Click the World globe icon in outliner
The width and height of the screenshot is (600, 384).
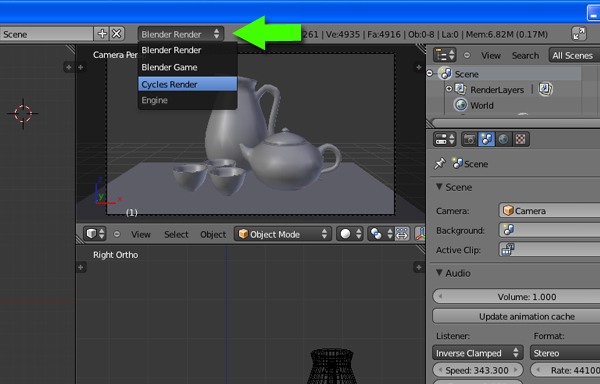[461, 105]
